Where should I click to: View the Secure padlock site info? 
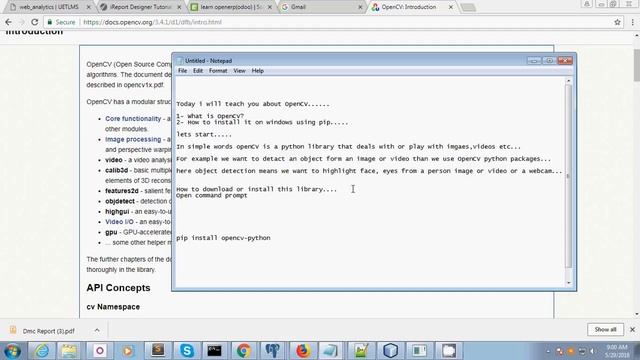tap(61, 22)
